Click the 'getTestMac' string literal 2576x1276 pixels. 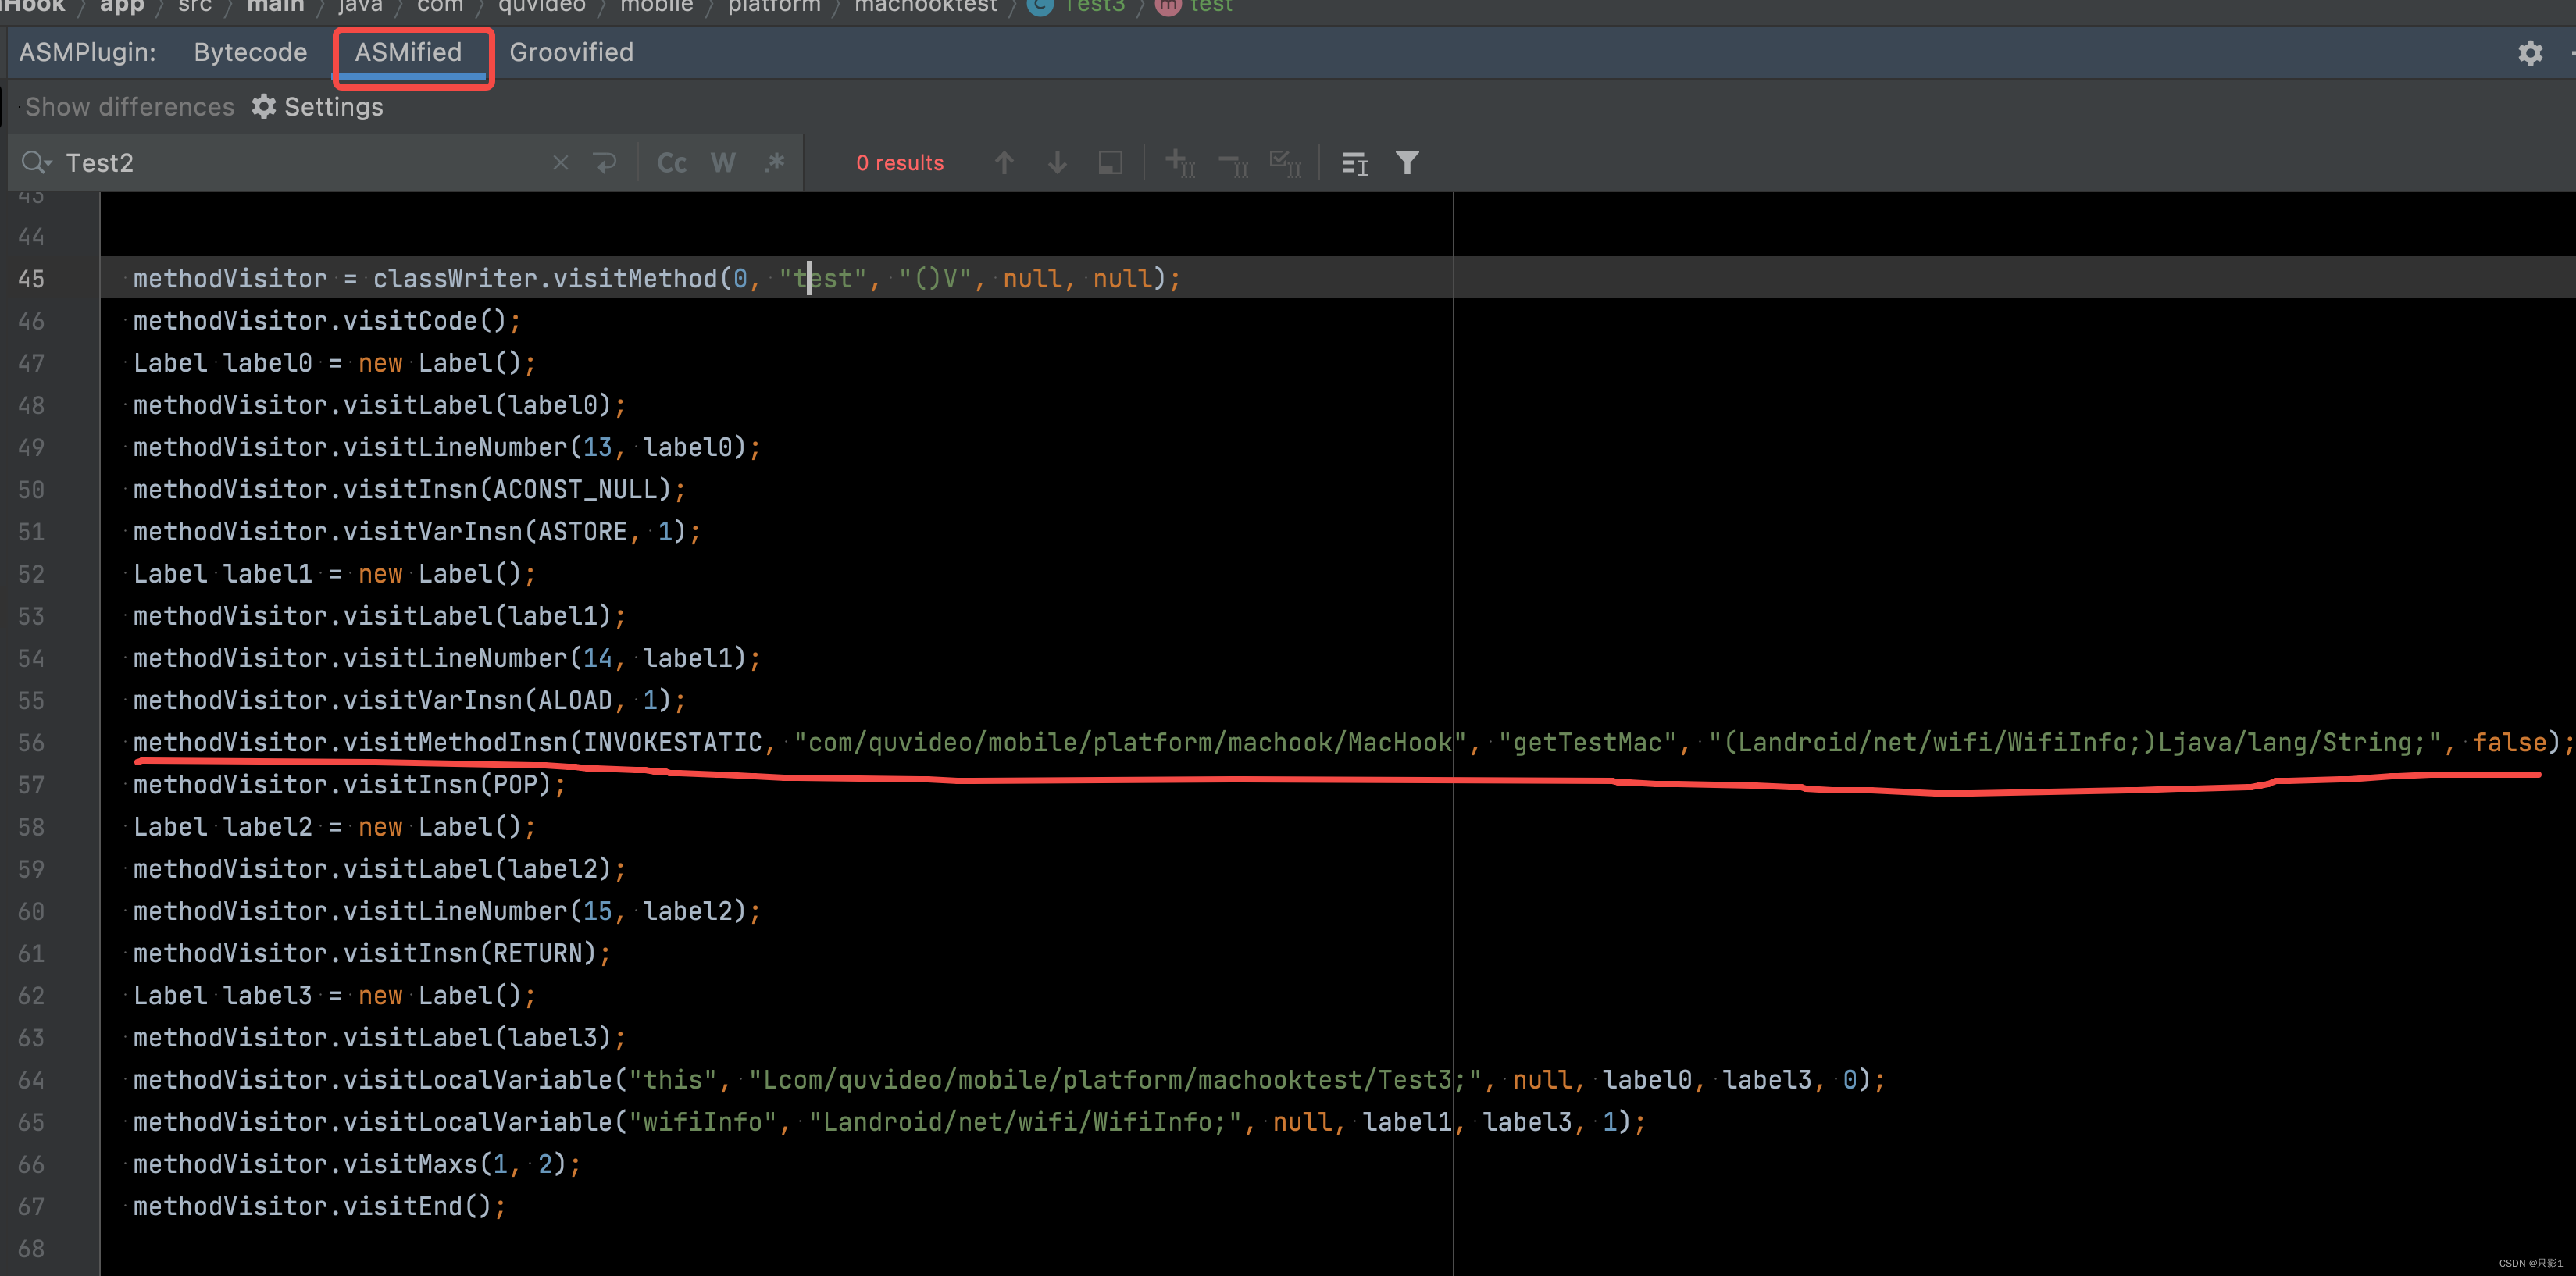click(x=1587, y=743)
